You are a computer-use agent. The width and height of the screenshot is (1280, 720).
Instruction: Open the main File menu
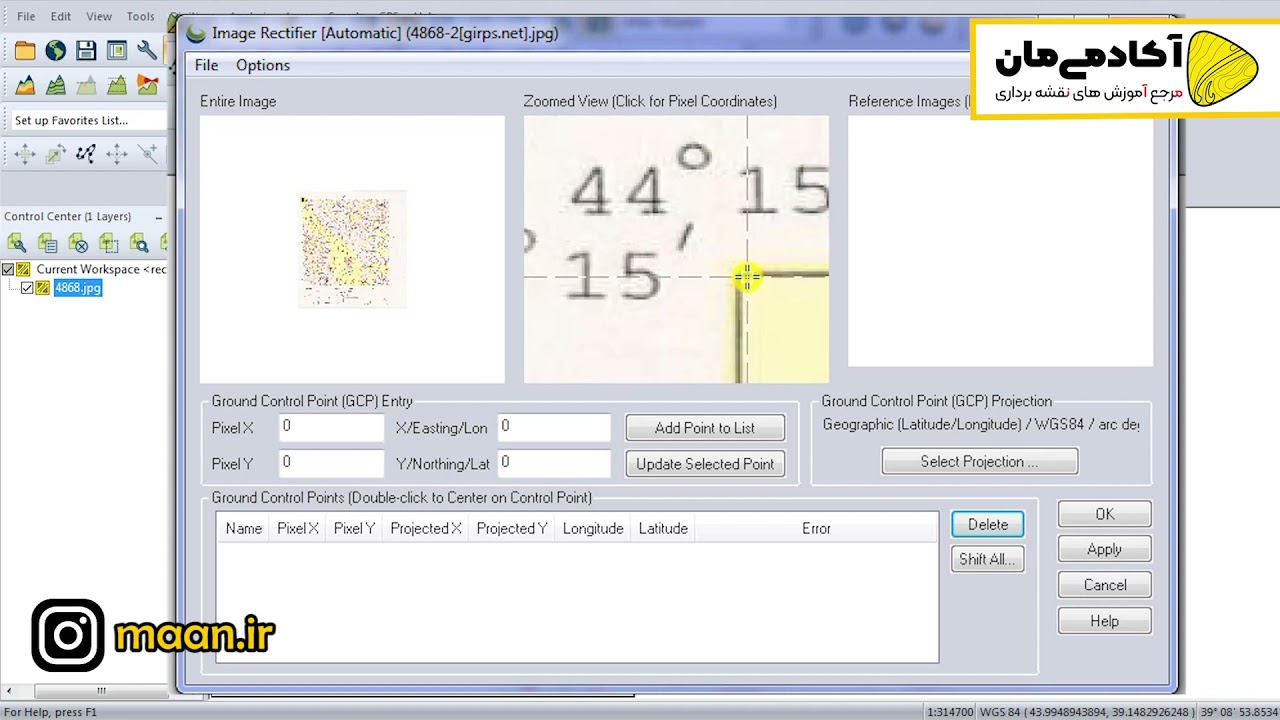26,17
